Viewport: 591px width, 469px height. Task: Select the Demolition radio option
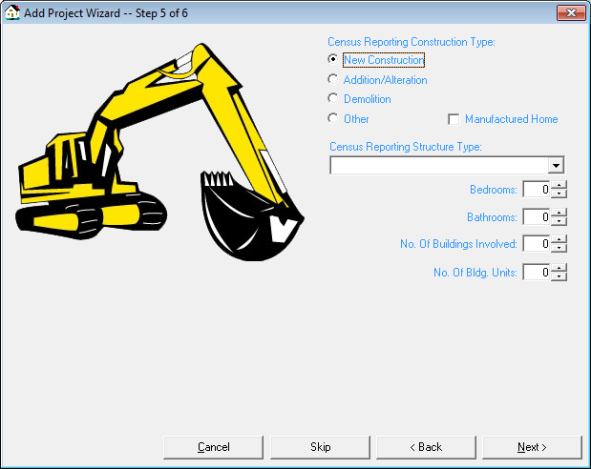click(x=333, y=99)
